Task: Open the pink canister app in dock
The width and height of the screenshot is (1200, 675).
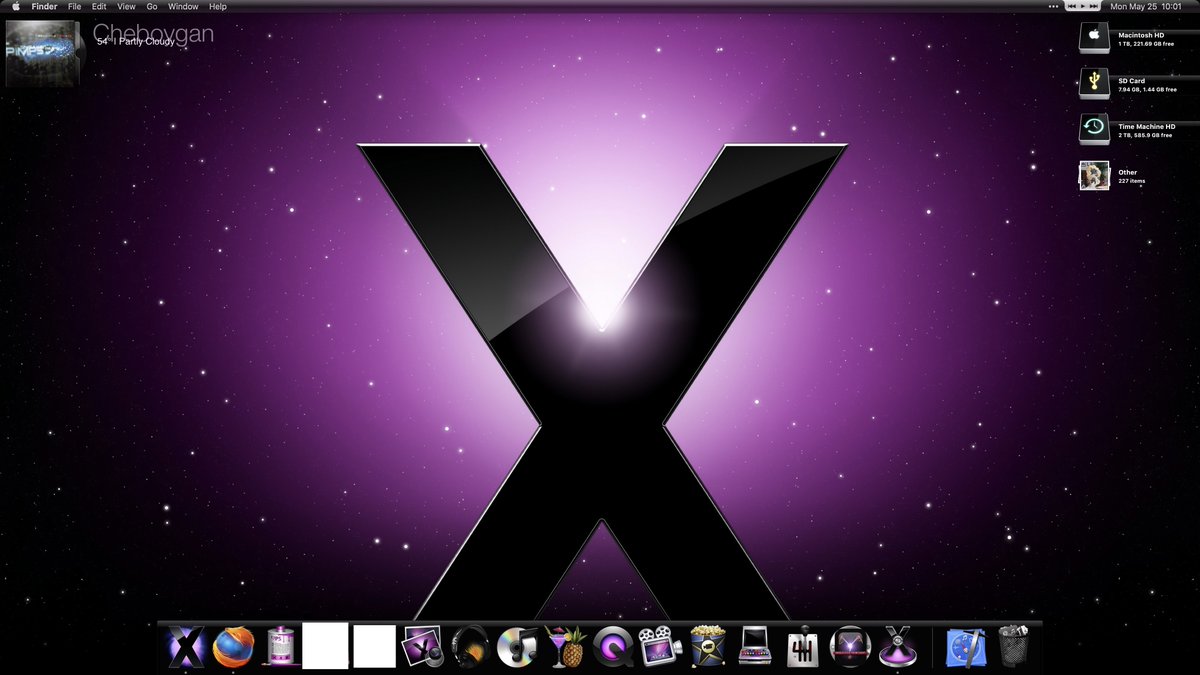Action: [281, 646]
